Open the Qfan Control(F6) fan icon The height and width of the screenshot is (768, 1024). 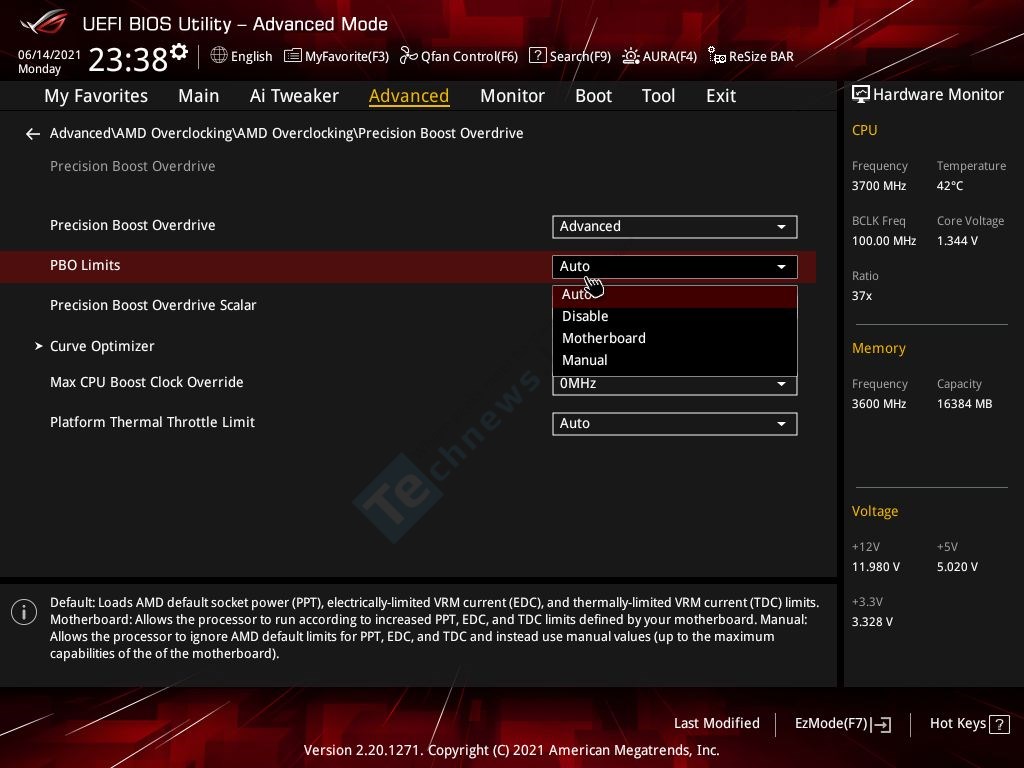coord(409,56)
